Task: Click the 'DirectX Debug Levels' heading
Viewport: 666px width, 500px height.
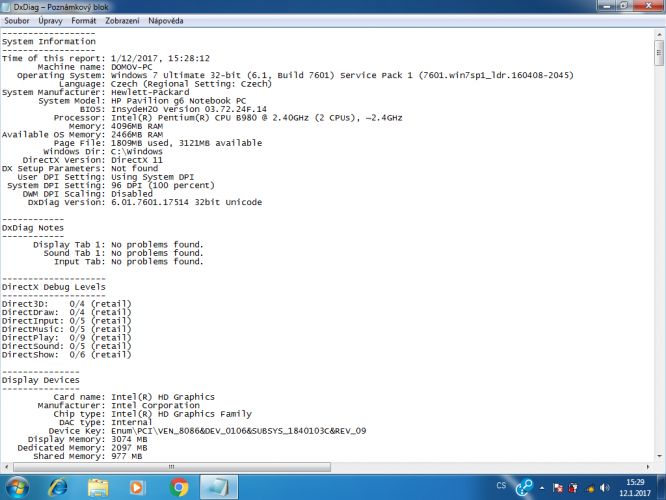Action: pos(54,287)
